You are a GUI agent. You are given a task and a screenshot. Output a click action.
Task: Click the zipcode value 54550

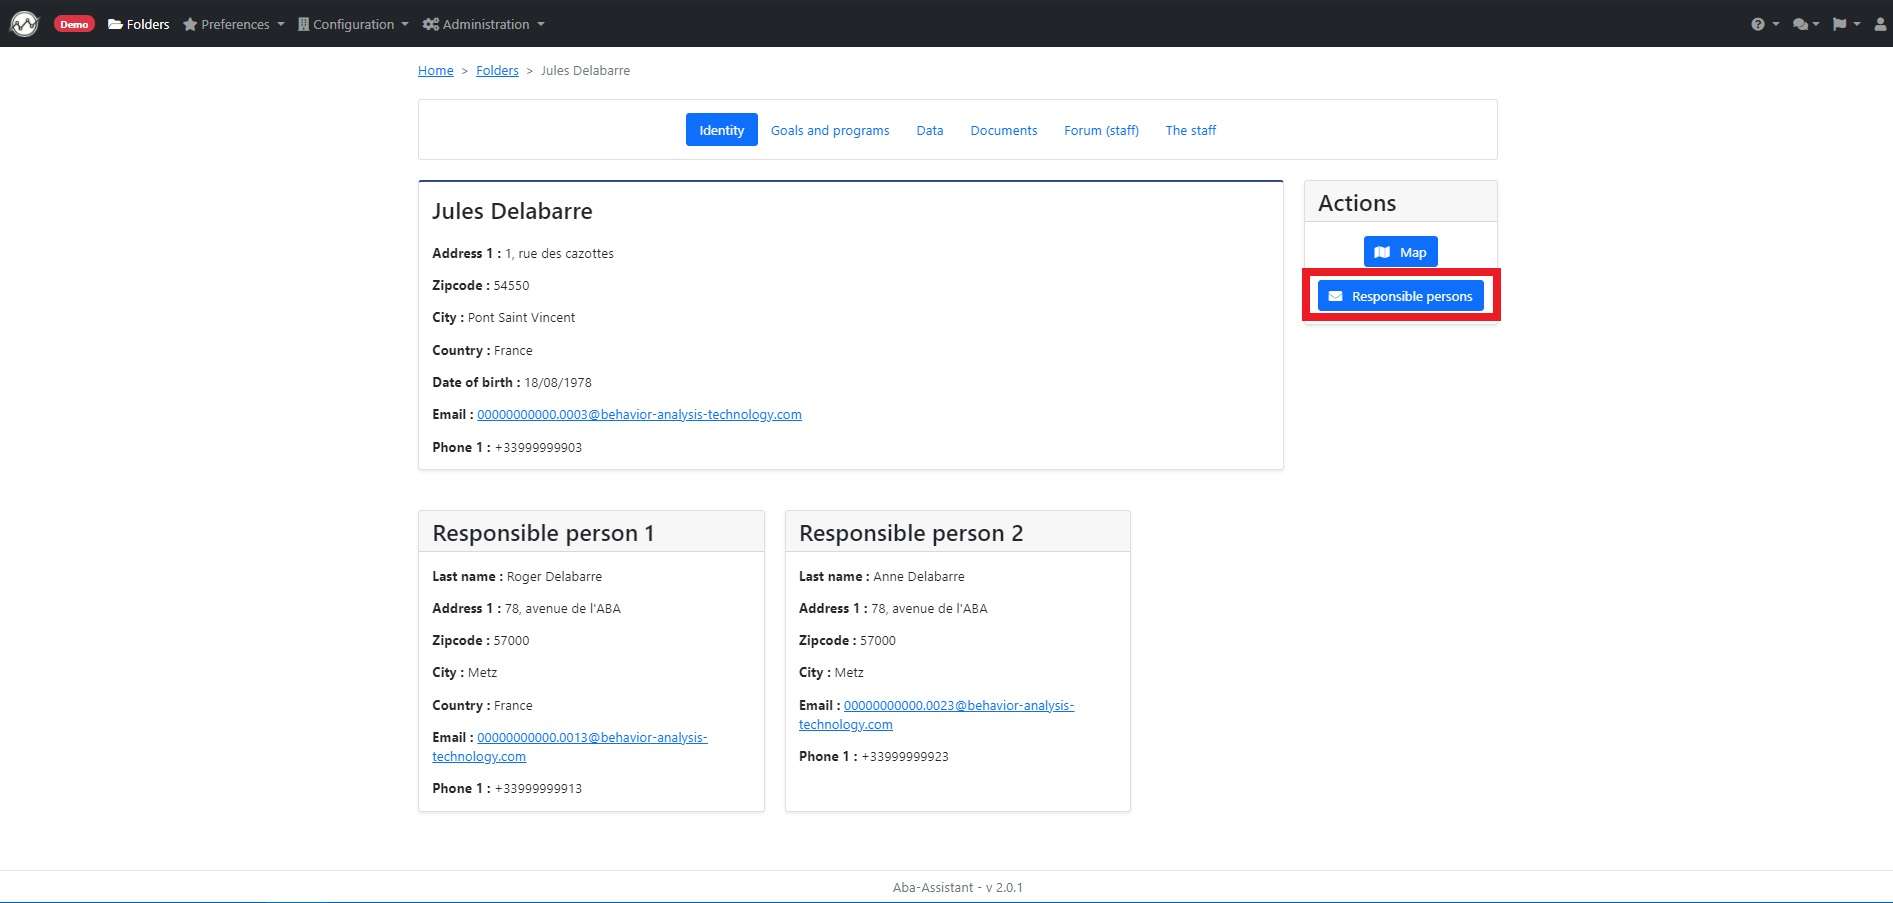pyautogui.click(x=511, y=285)
